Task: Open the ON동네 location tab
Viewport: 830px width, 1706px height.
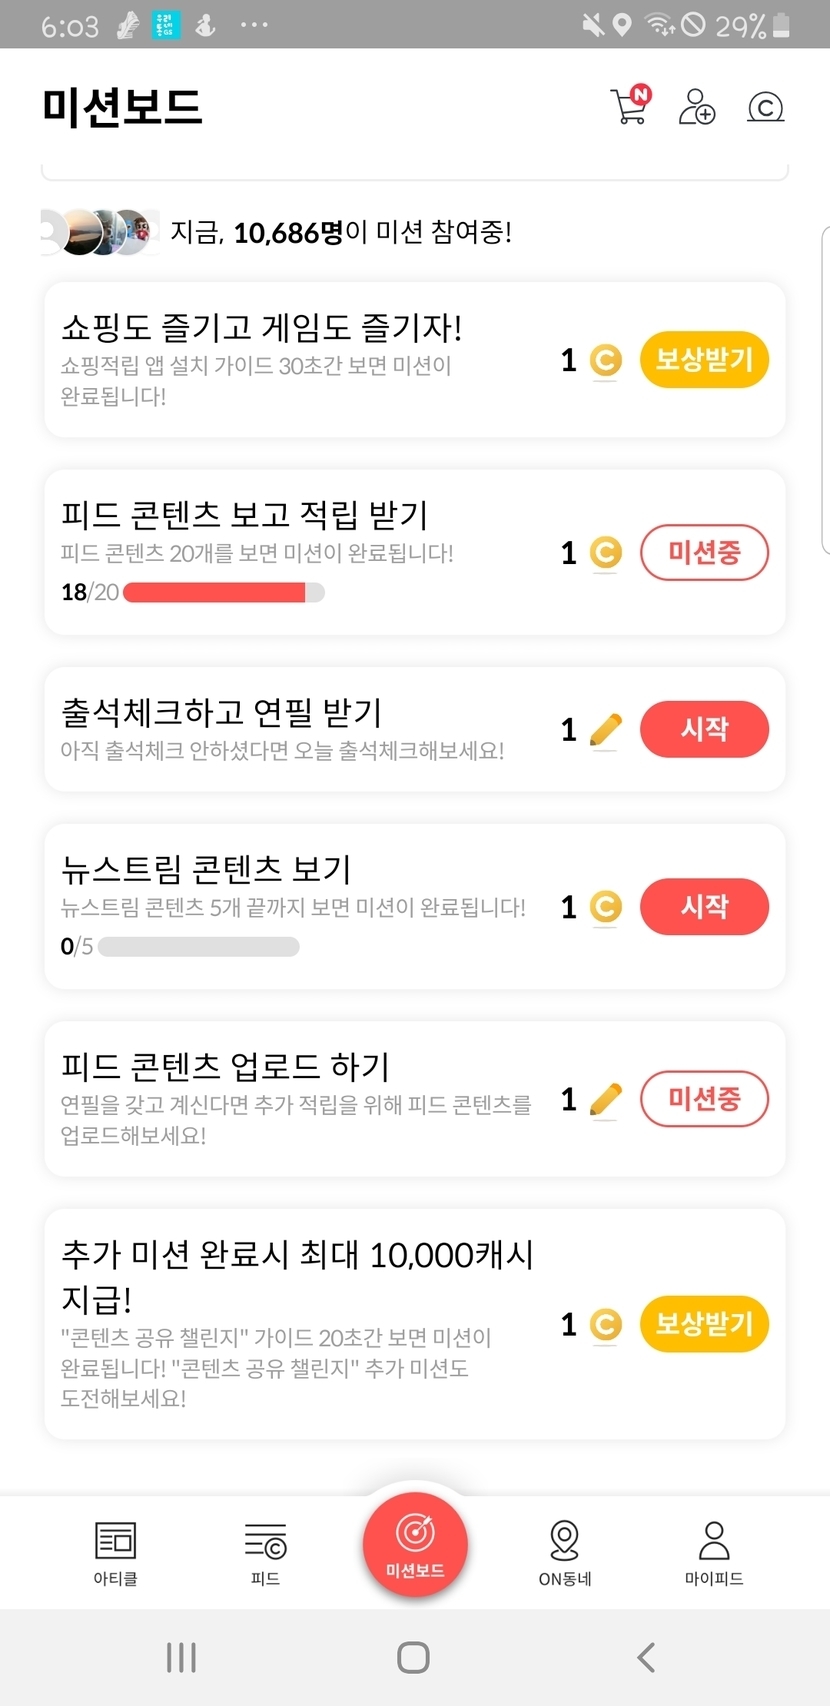Action: tap(565, 1553)
